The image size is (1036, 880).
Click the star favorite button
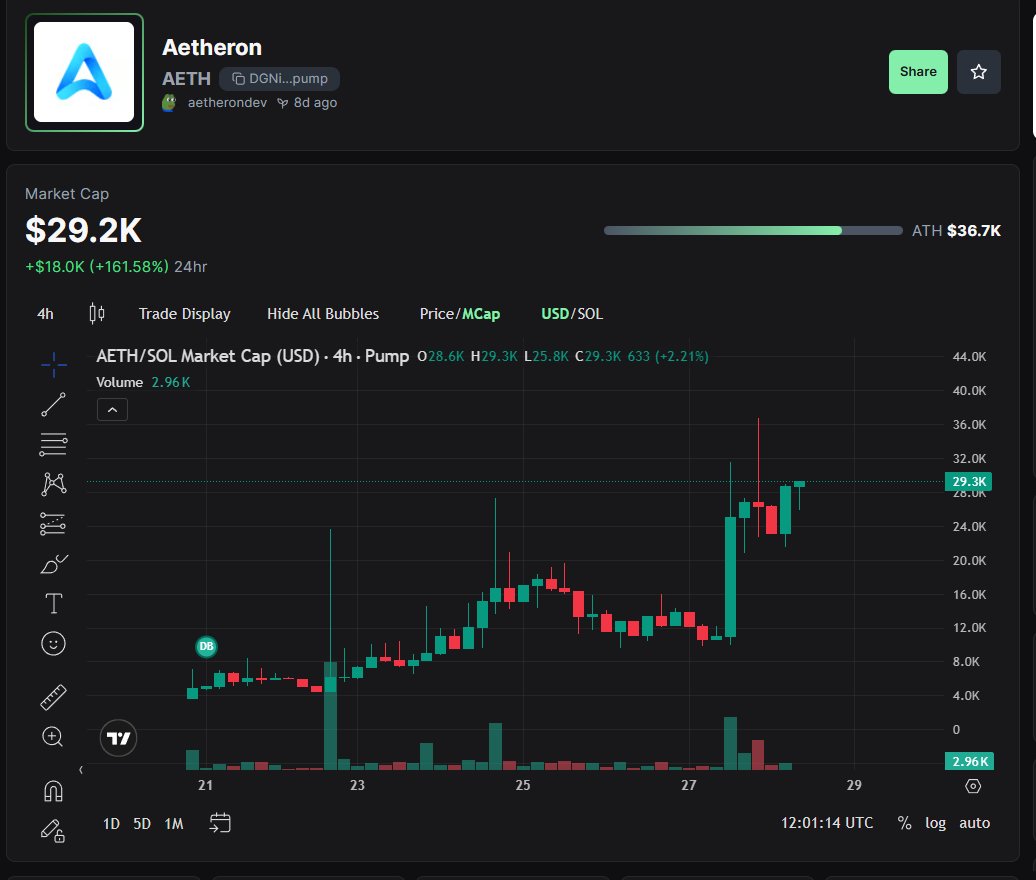point(979,72)
